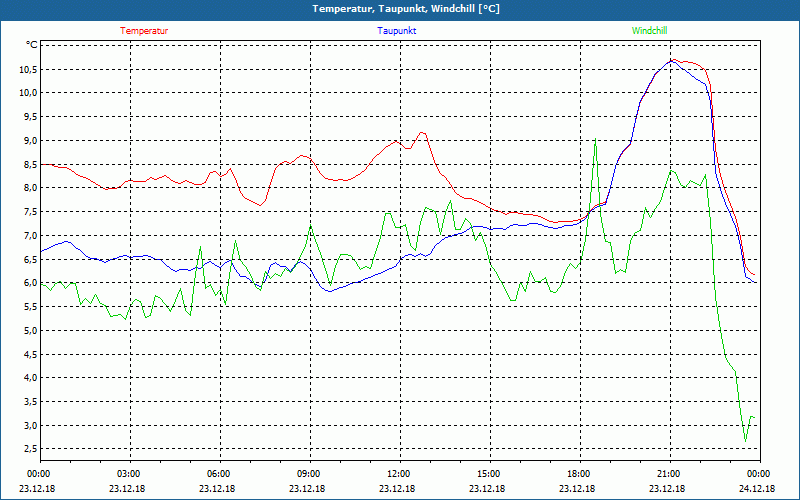This screenshot has height=500, width=800.
Task: Click the '24.12.18' date label
Action: pyautogui.click(x=758, y=489)
